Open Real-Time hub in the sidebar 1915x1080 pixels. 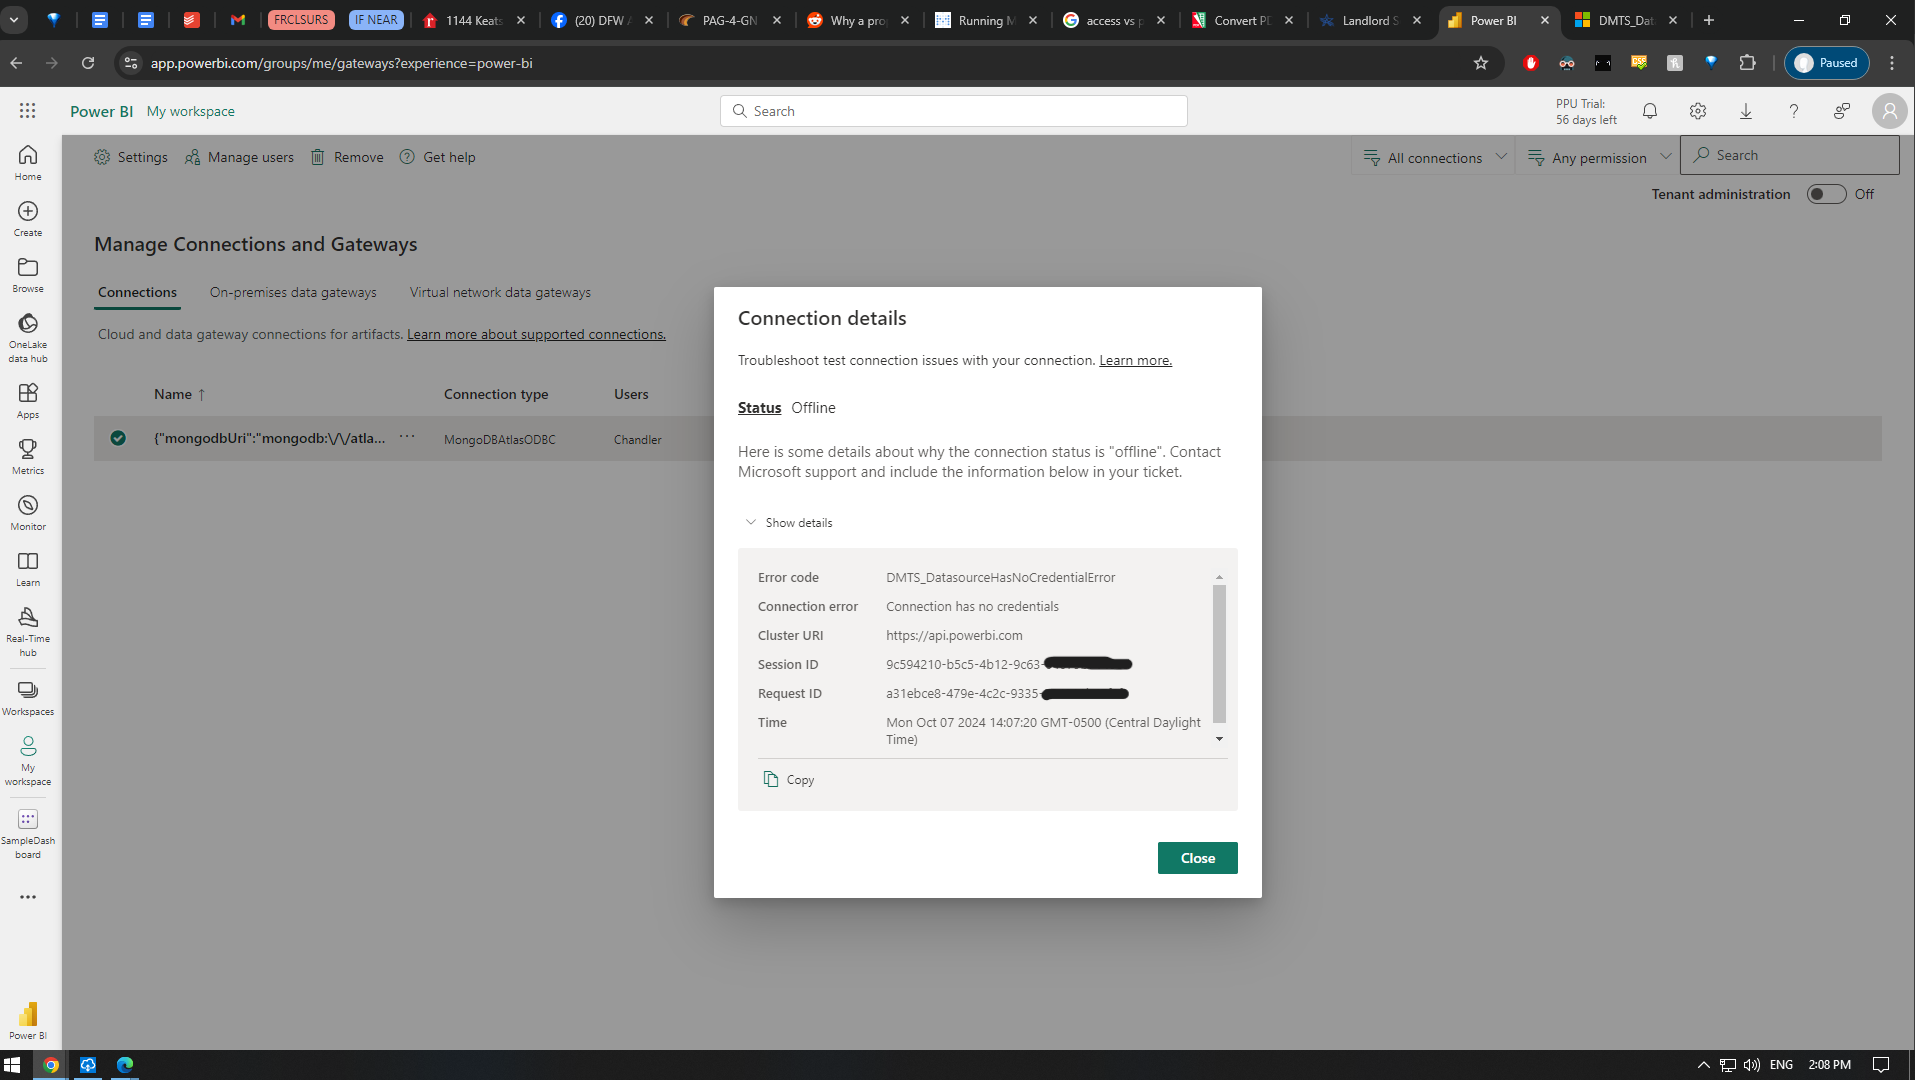coord(28,618)
